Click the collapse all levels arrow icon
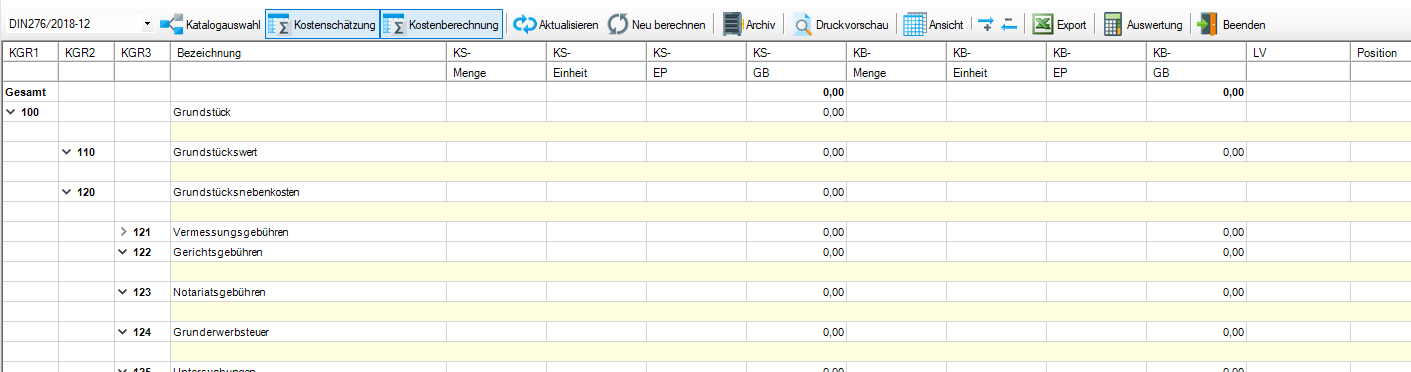The height and width of the screenshot is (372, 1411). click(1009, 24)
